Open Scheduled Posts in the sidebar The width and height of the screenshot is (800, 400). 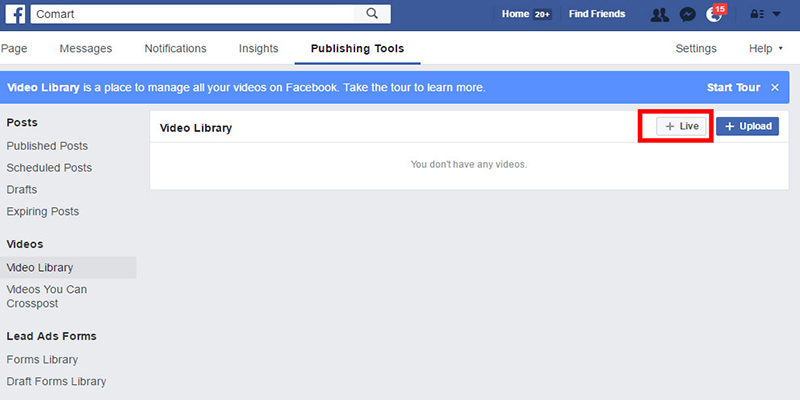[x=49, y=168]
